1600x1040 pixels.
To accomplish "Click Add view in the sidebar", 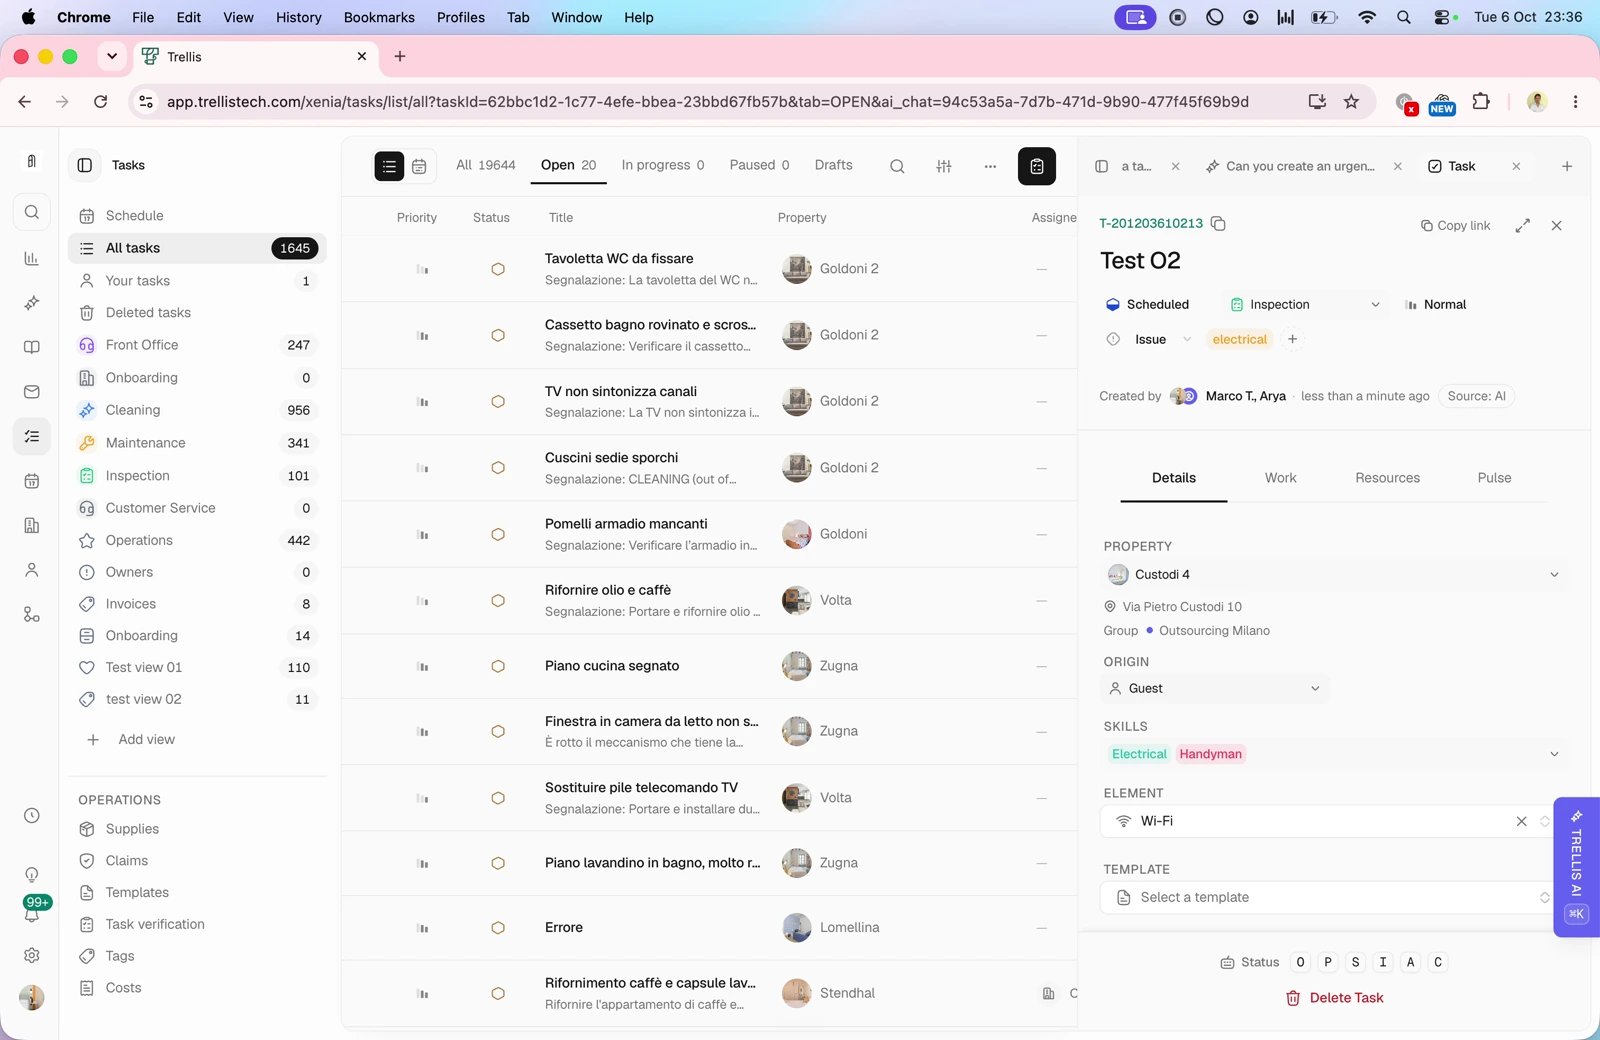I will click(x=131, y=739).
